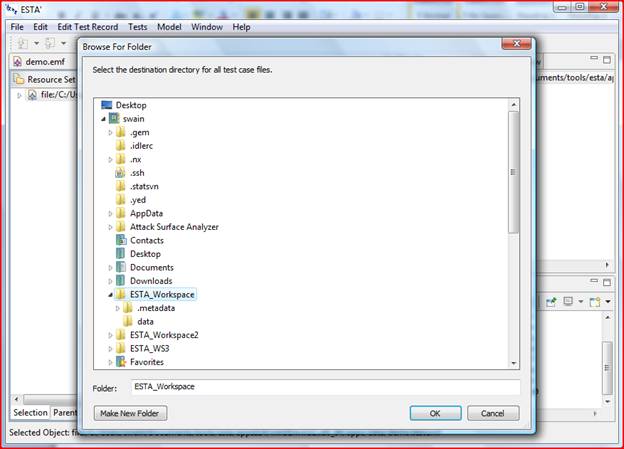Collapse the ESTA_Workspace tree node
The height and width of the screenshot is (449, 624).
point(110,295)
